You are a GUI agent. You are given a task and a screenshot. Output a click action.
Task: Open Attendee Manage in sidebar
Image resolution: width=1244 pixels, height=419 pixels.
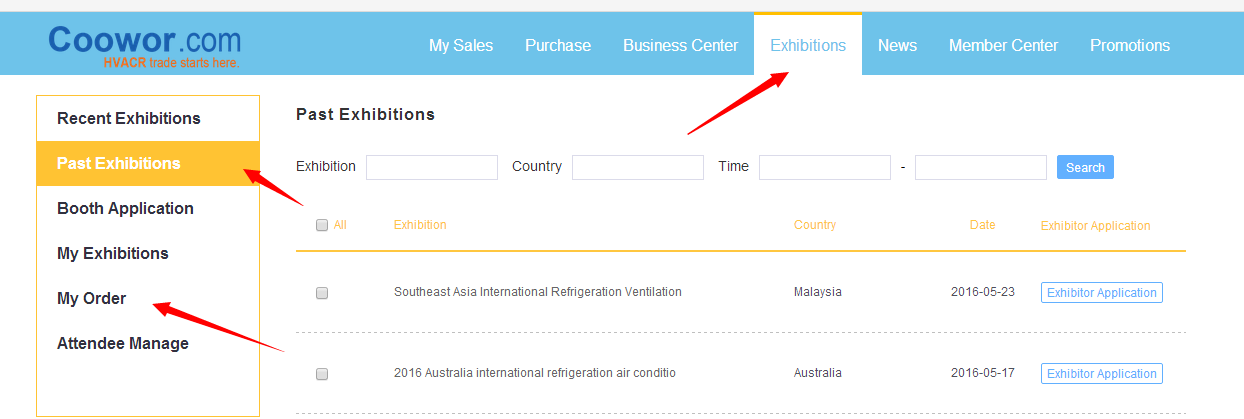(123, 343)
